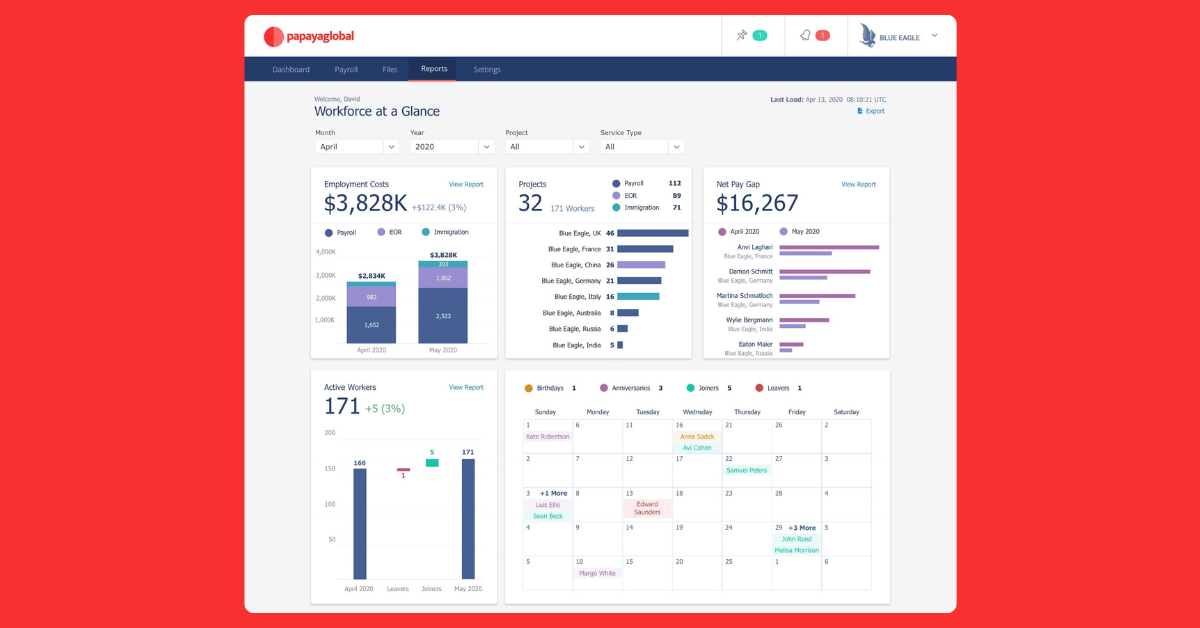Click the Export file icon
The width and height of the screenshot is (1200, 628).
(859, 111)
